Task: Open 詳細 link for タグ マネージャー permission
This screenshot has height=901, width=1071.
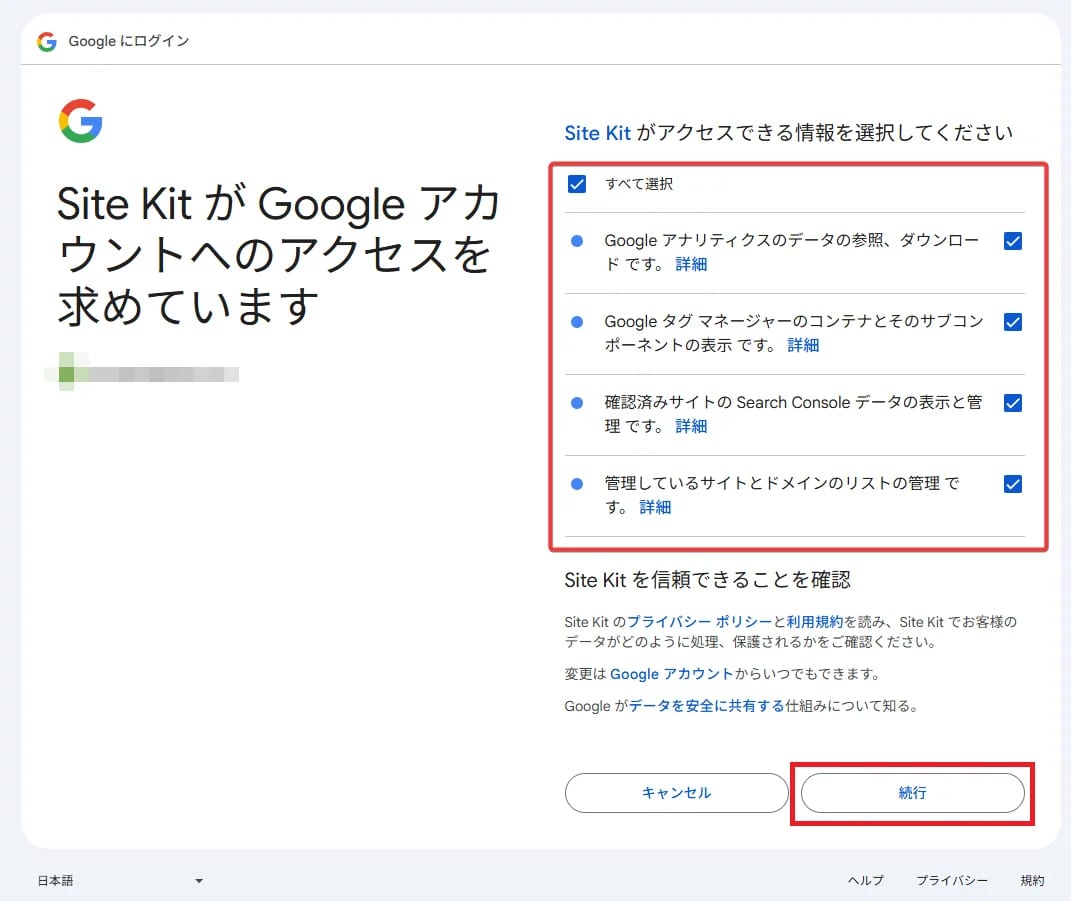Action: click(803, 345)
